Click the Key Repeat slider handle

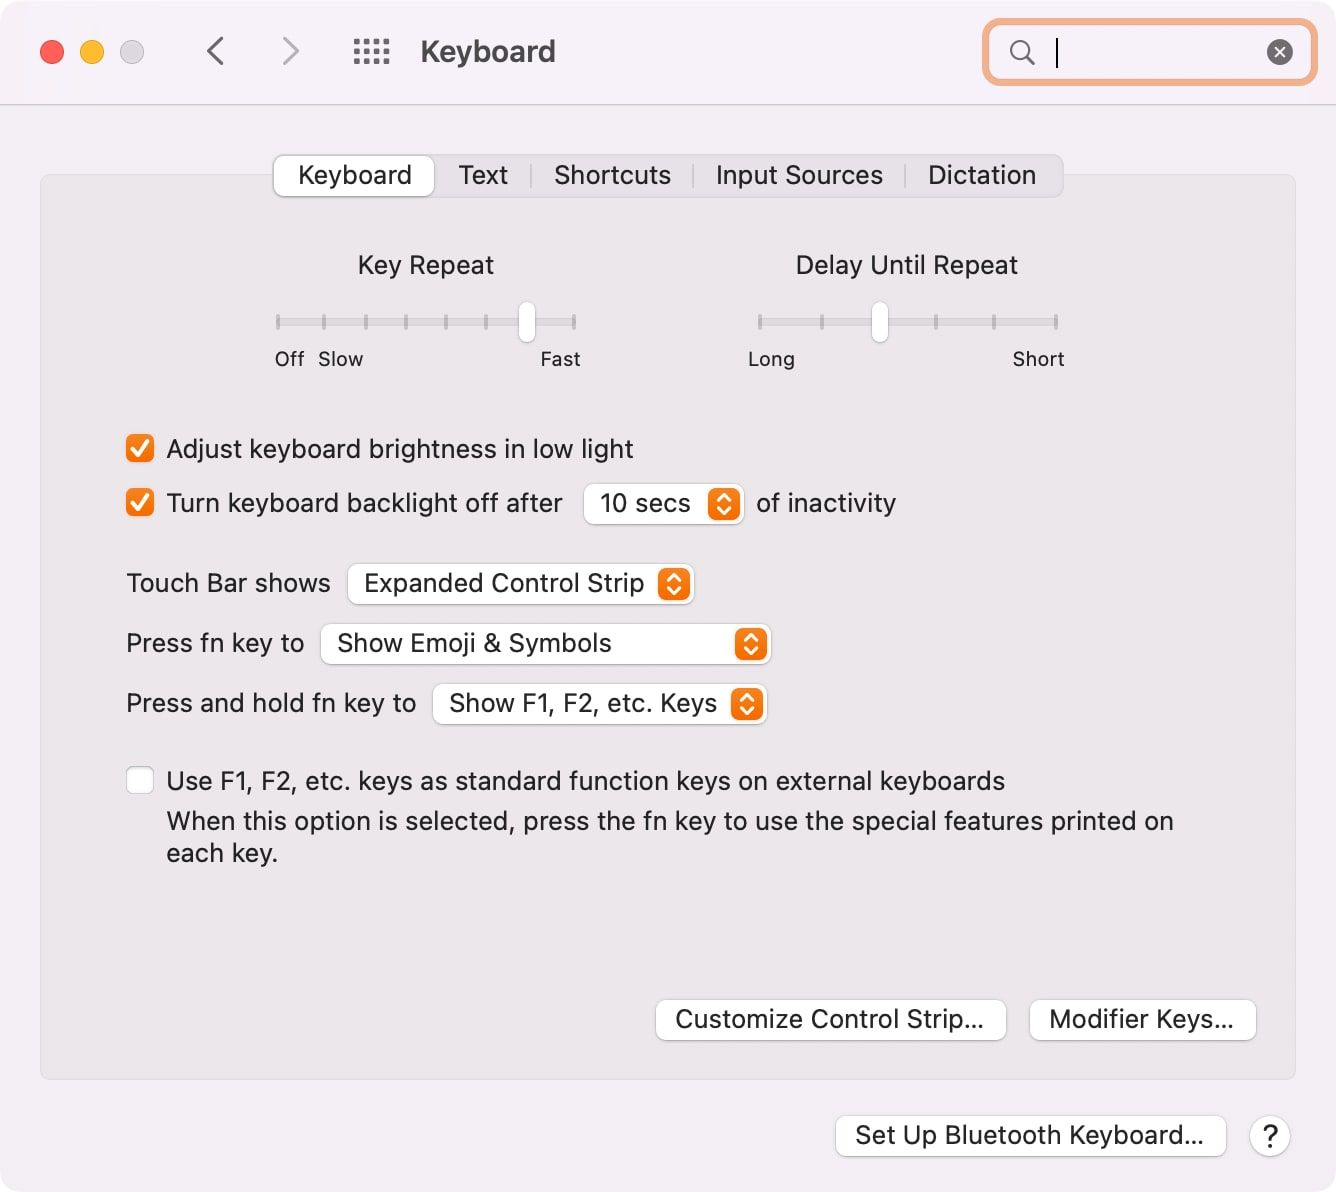click(x=527, y=322)
